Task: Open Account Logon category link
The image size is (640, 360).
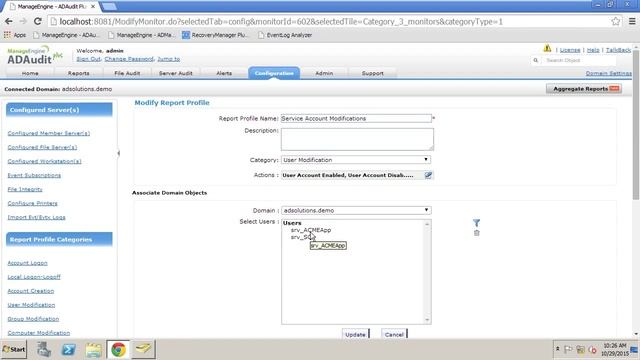Action: 27,263
